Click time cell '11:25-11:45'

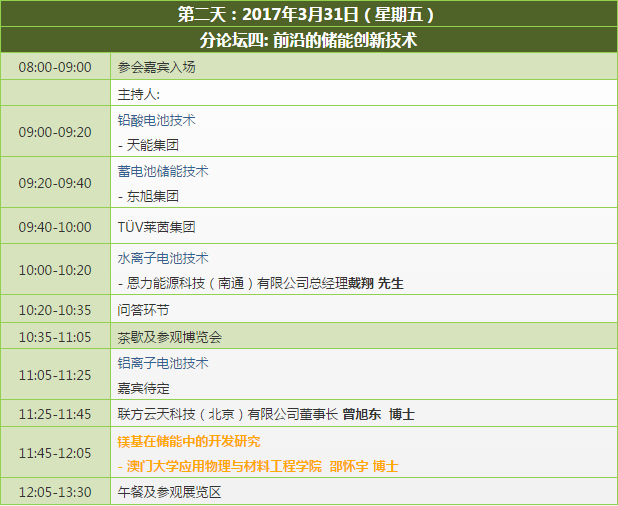pos(55,414)
